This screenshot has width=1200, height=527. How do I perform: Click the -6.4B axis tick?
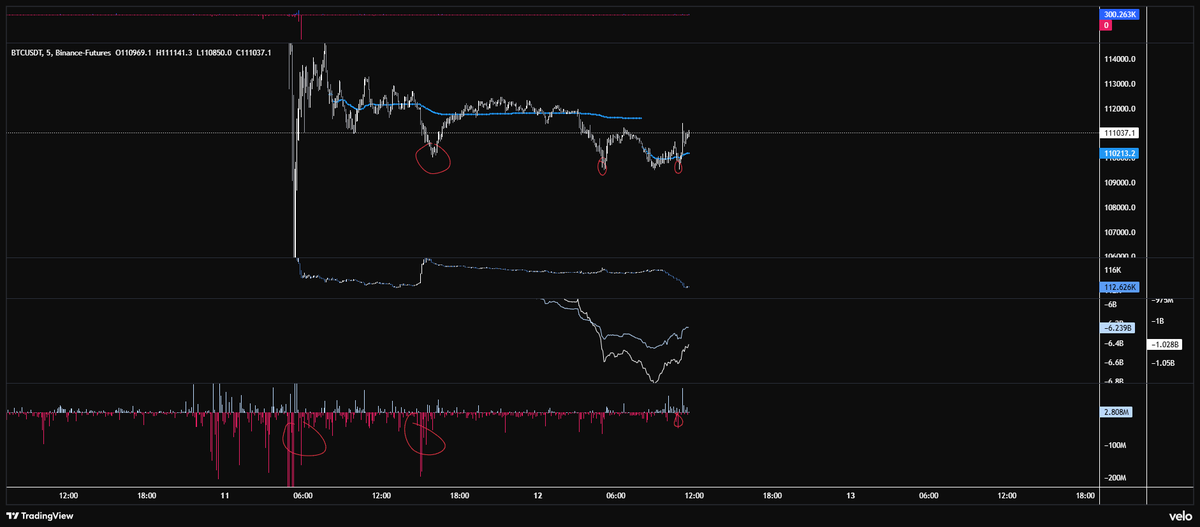click(x=1112, y=342)
